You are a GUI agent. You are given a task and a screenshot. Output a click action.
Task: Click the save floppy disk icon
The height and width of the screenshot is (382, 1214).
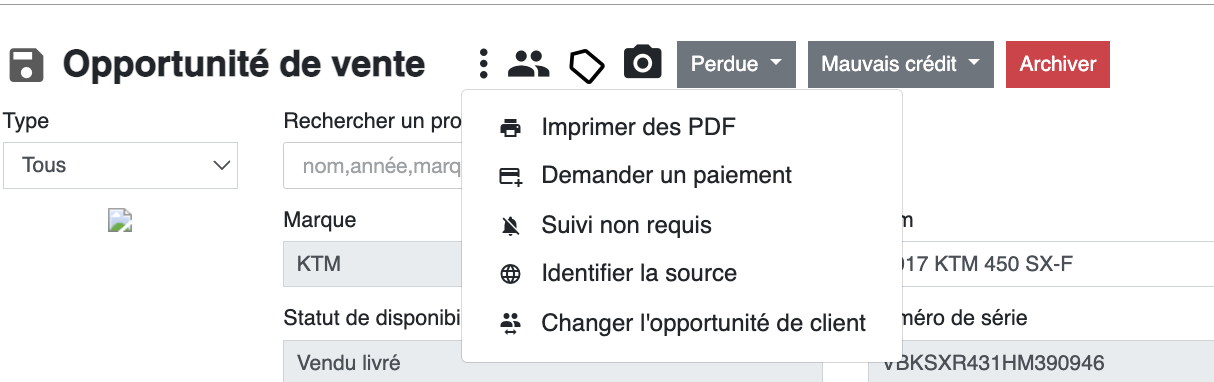pos(27,65)
